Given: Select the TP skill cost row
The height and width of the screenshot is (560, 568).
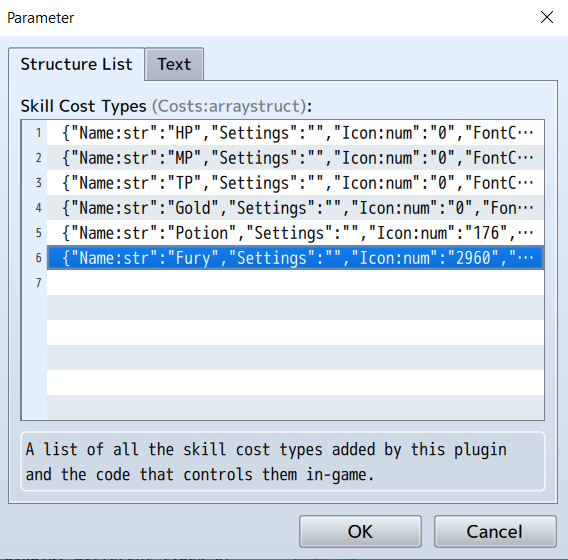Looking at the screenshot, I should [295, 183].
